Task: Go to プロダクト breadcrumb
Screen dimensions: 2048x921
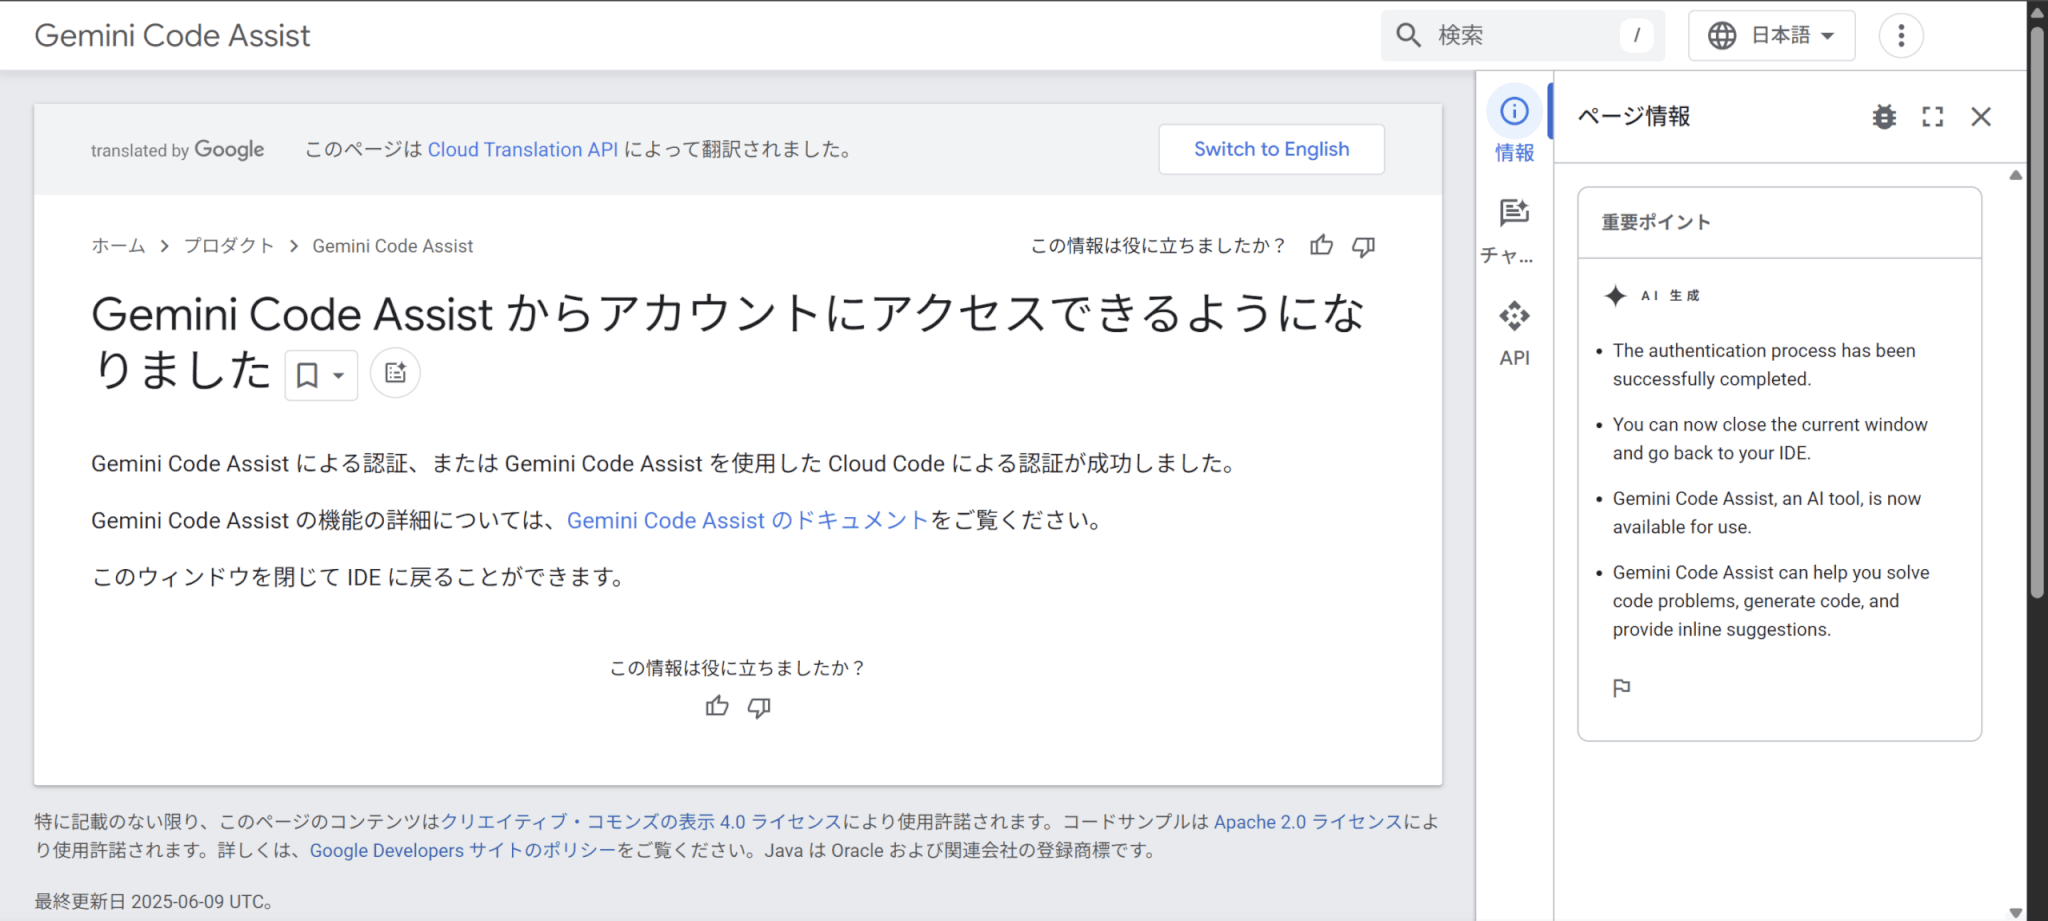Action: click(x=229, y=246)
